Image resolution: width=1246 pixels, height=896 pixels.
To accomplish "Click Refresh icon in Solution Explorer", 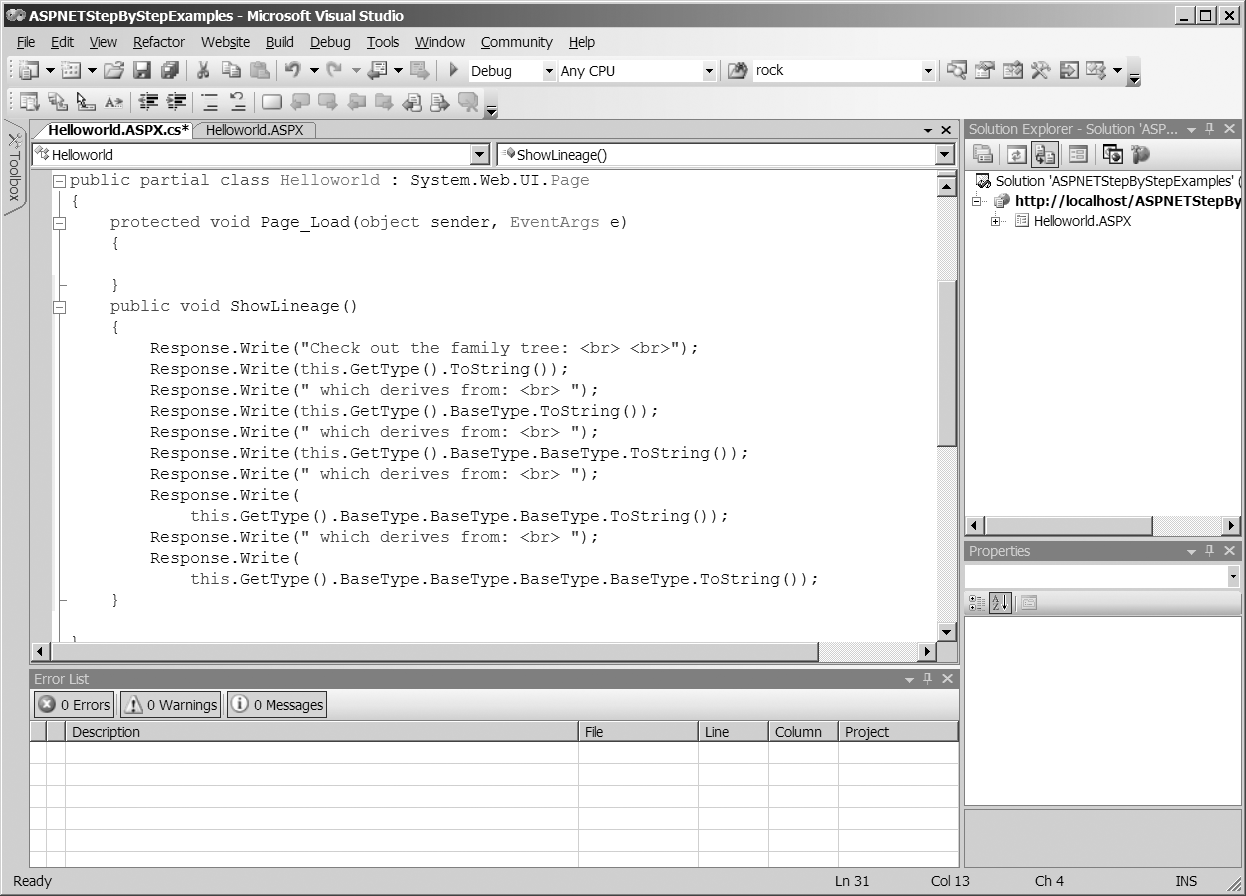I will (x=1016, y=154).
